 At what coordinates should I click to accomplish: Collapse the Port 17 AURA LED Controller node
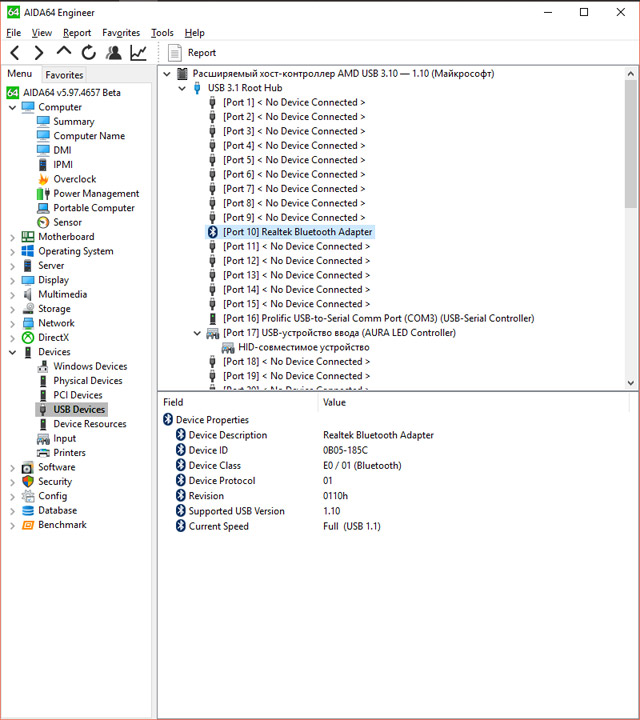coord(197,333)
